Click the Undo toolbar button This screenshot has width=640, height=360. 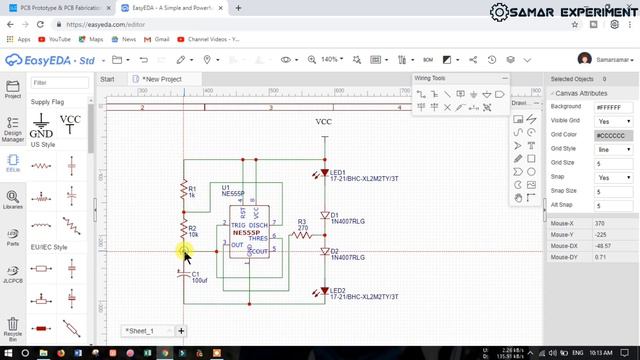(x=144, y=60)
